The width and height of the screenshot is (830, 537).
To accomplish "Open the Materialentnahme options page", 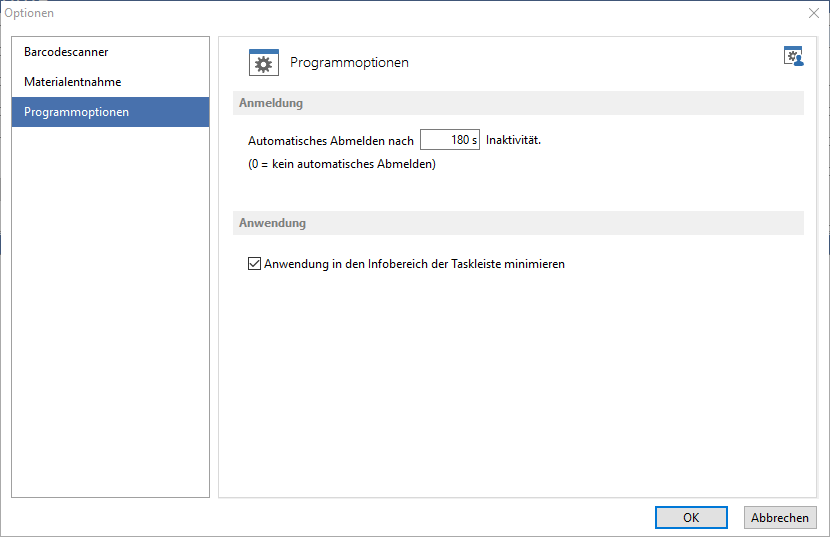I will point(110,82).
